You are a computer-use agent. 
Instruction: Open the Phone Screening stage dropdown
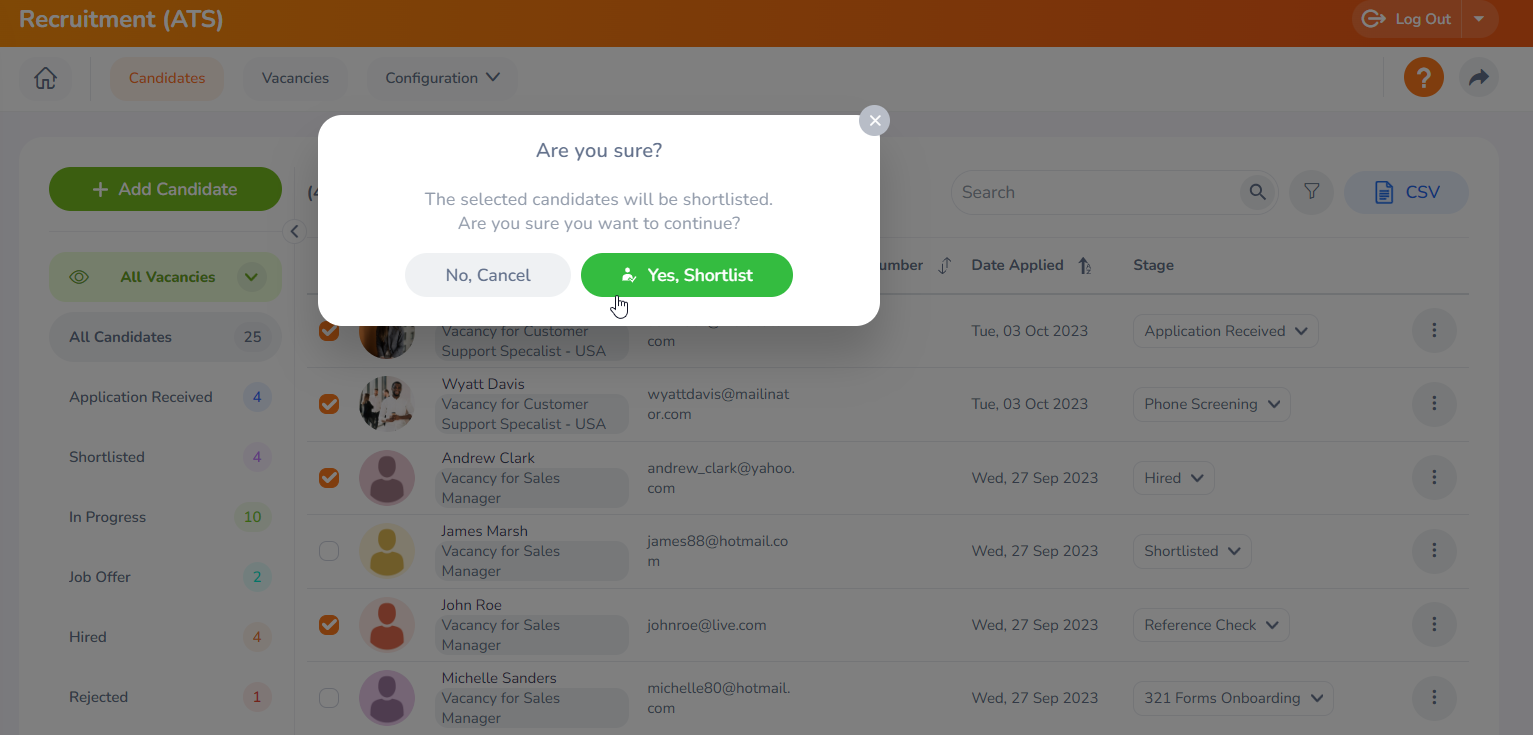coord(1211,404)
